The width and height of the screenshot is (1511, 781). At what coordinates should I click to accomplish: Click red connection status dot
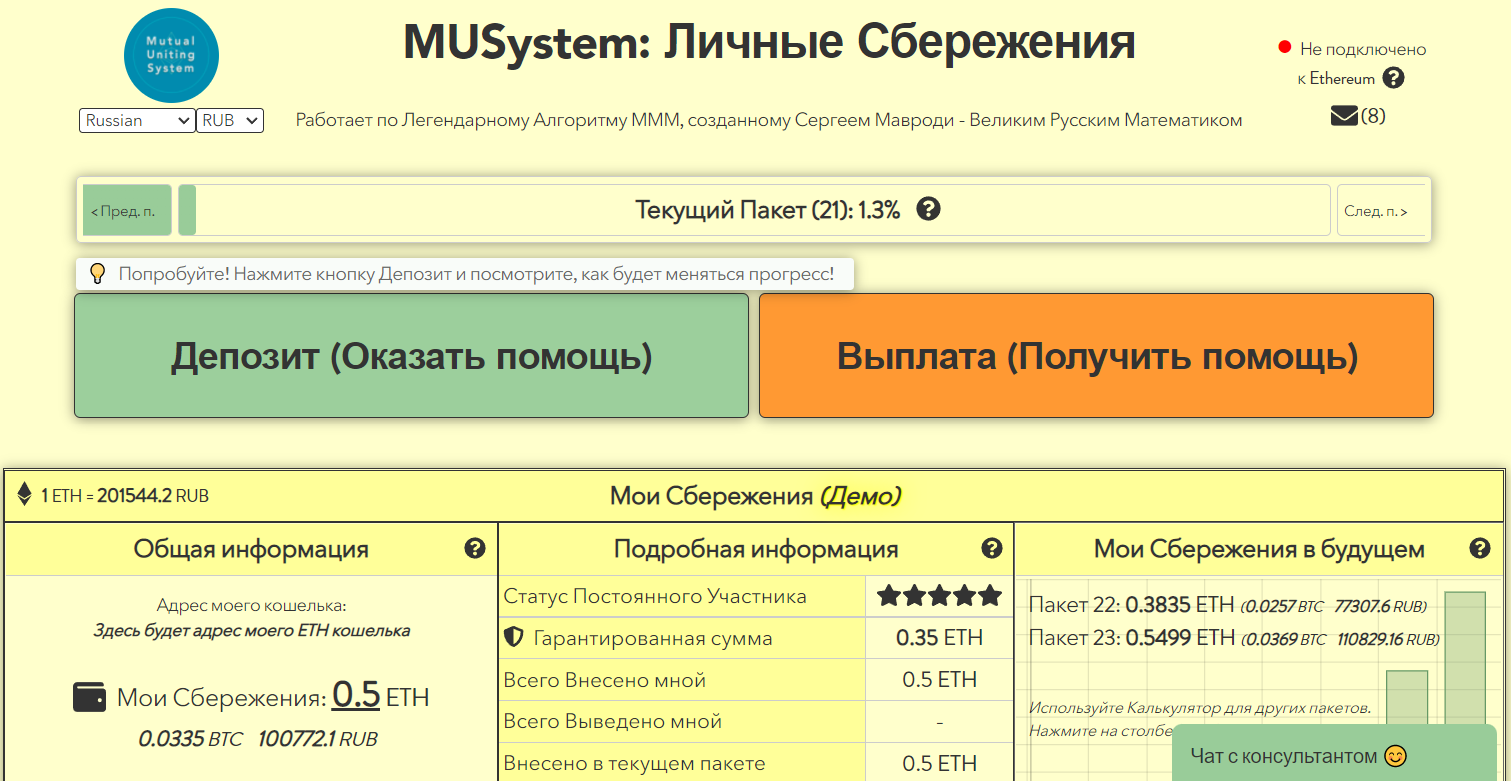[1285, 47]
